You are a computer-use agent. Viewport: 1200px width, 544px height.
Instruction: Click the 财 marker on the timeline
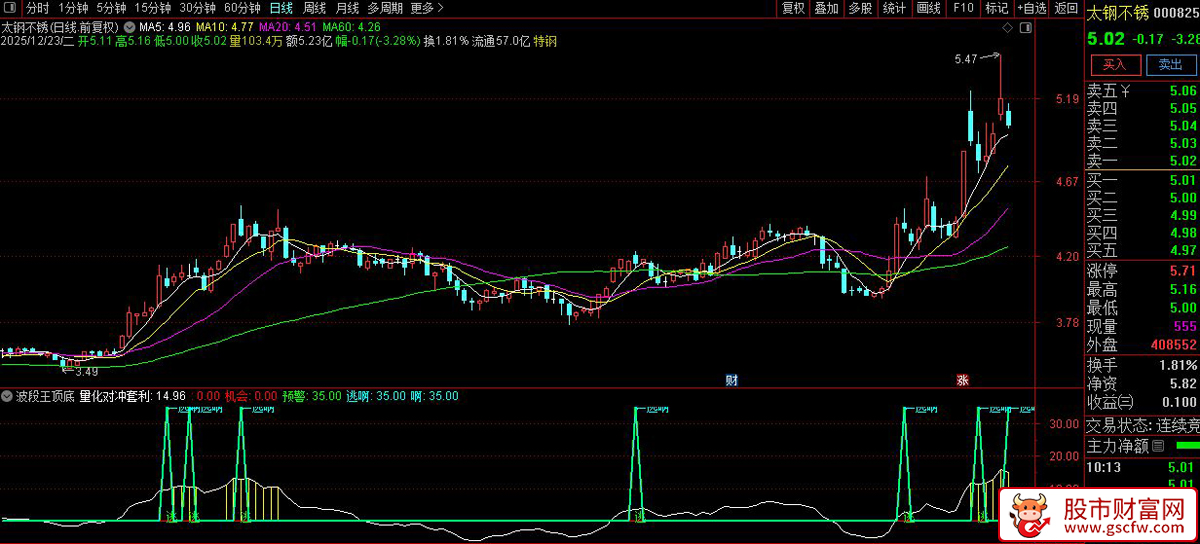(x=732, y=381)
